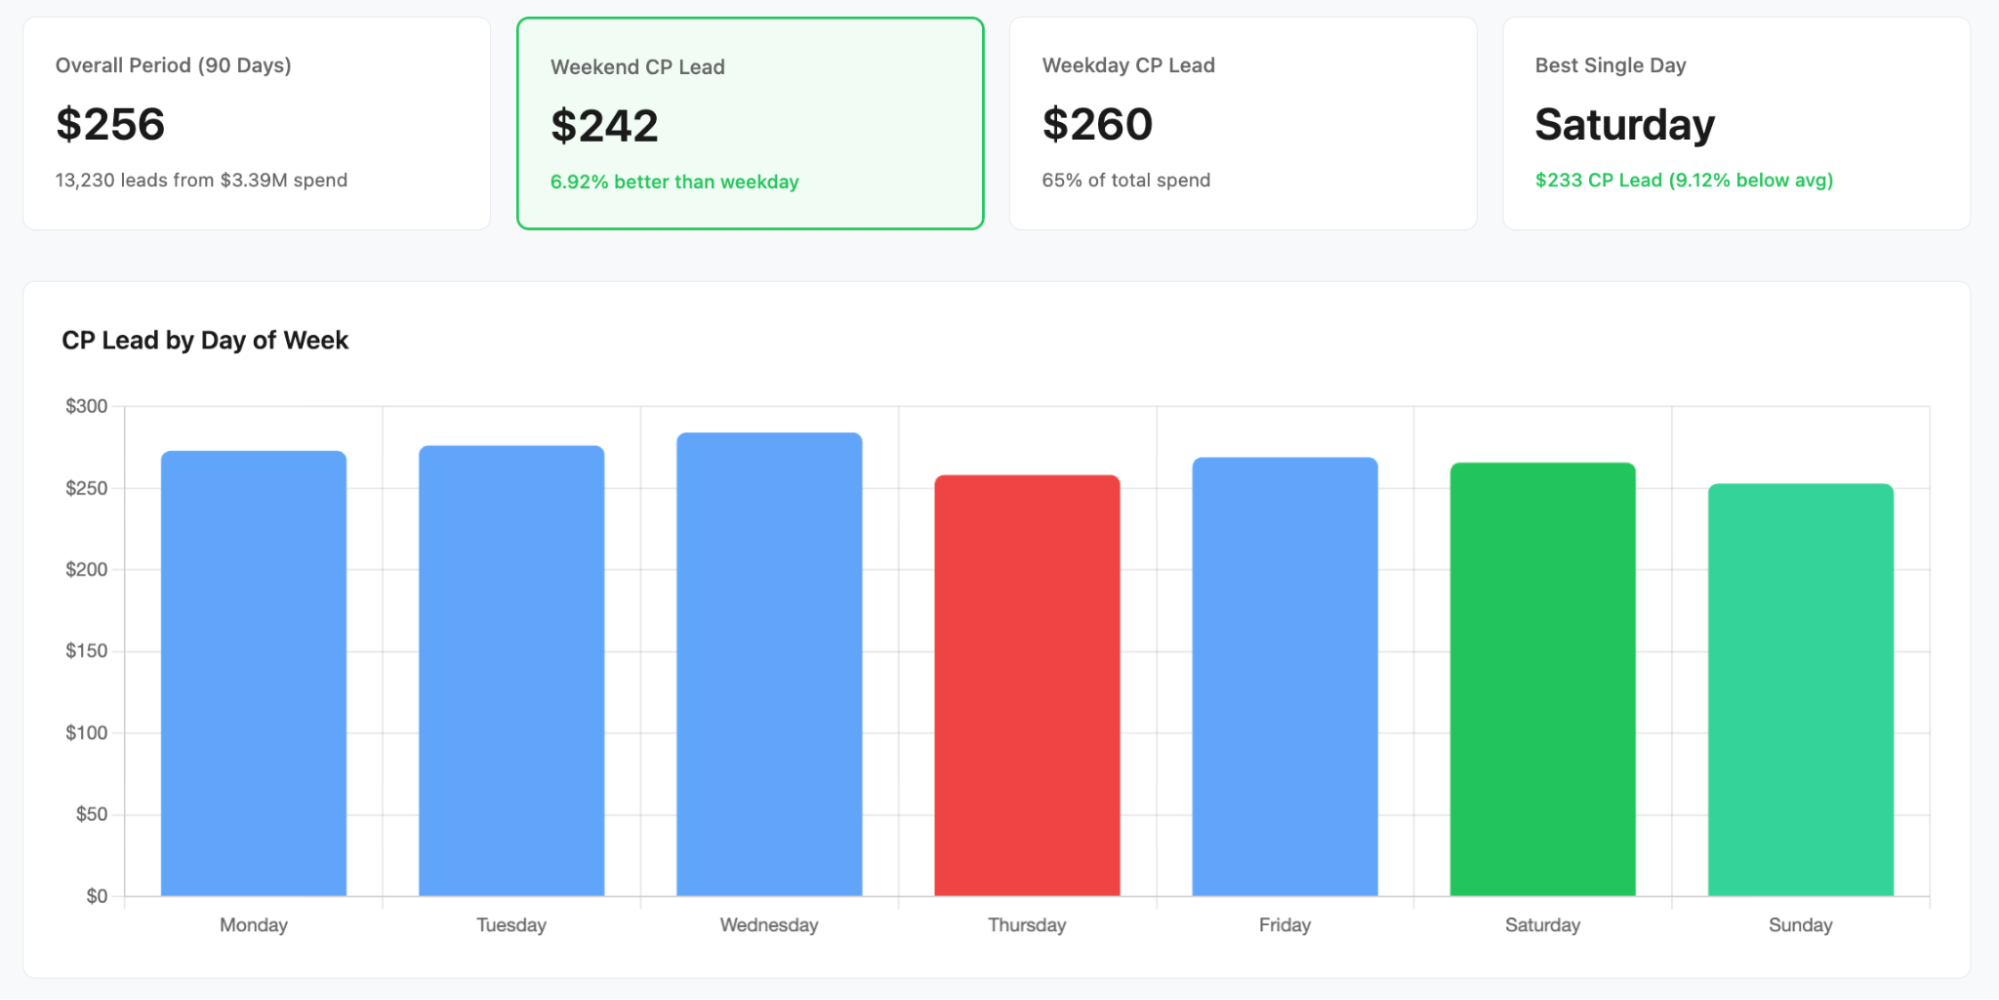Click the blue Monday bar
The height and width of the screenshot is (1000, 1999).
coord(254,673)
